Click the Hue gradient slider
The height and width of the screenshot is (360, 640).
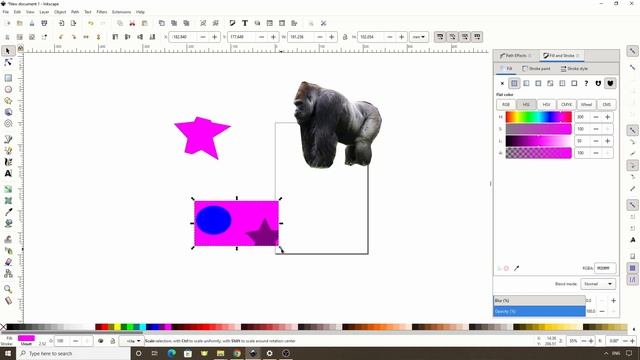[x=538, y=117]
